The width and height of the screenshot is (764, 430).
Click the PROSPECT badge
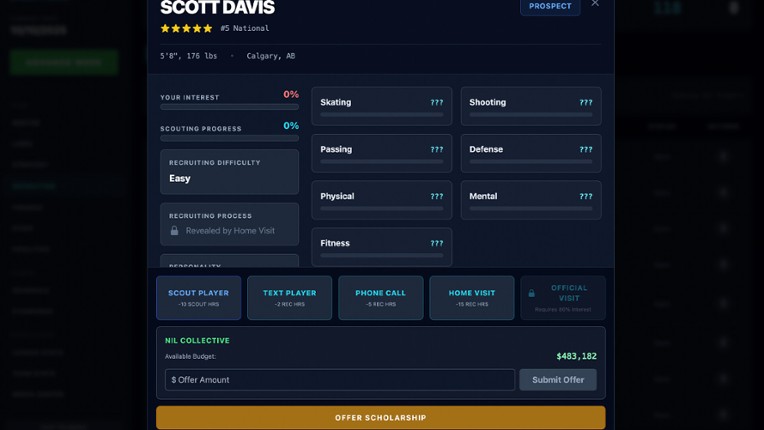[x=549, y=6]
